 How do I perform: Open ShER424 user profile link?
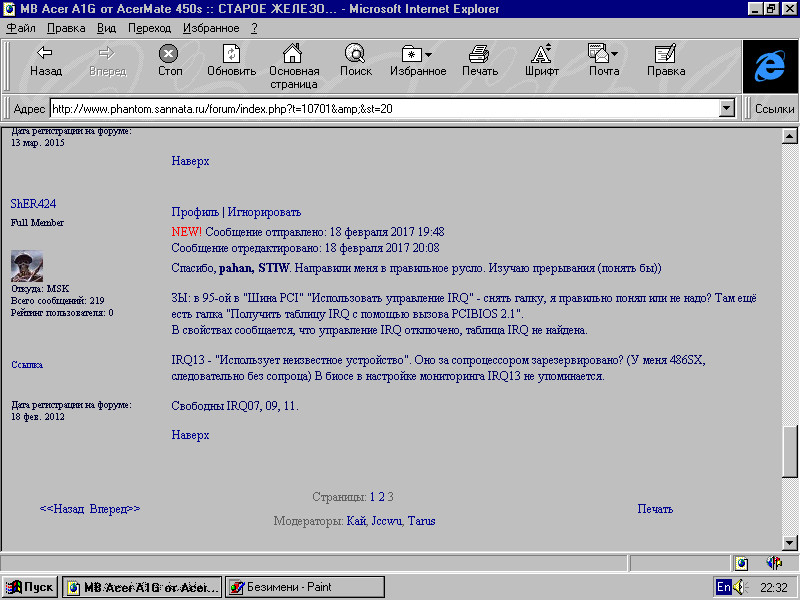[x=33, y=203]
